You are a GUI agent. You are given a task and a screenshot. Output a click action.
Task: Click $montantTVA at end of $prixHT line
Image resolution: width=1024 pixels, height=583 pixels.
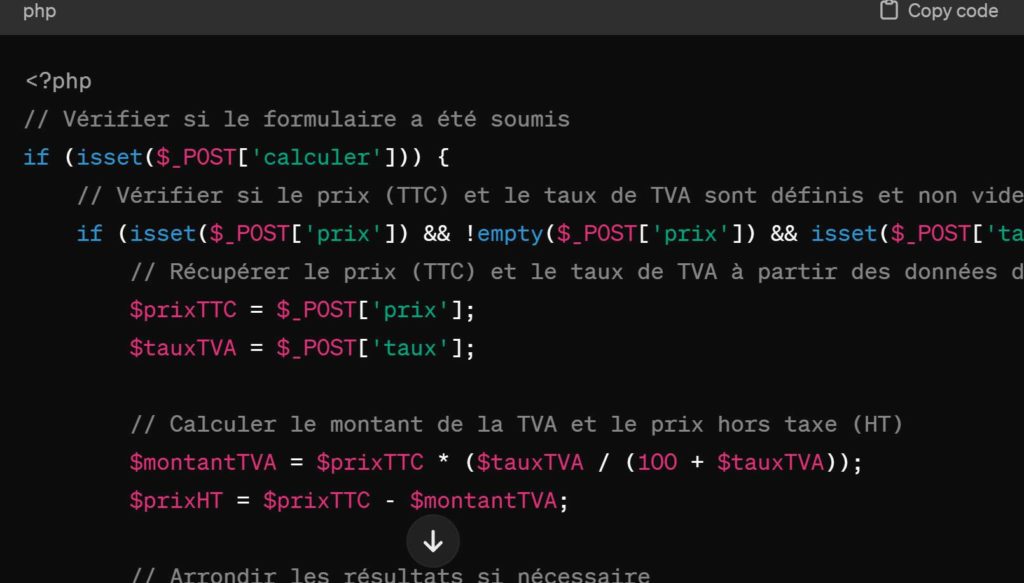(483, 501)
